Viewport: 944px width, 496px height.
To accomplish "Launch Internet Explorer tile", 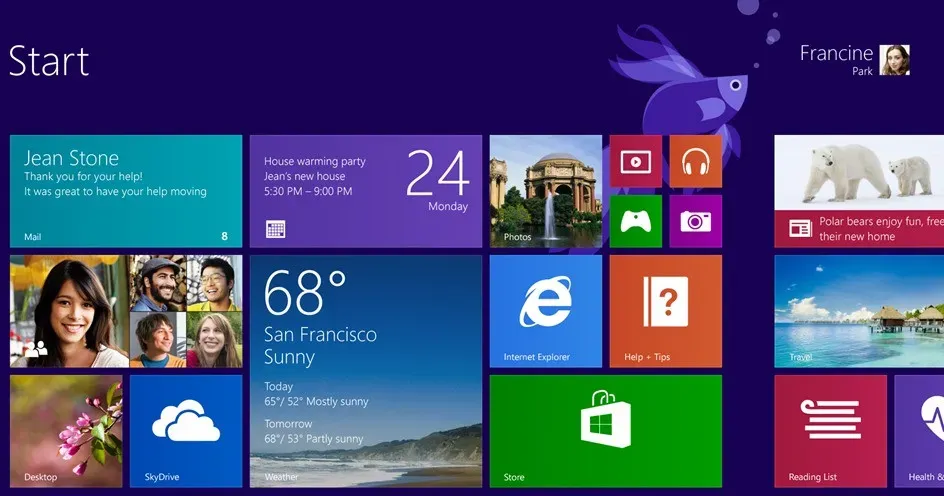I will 545,311.
